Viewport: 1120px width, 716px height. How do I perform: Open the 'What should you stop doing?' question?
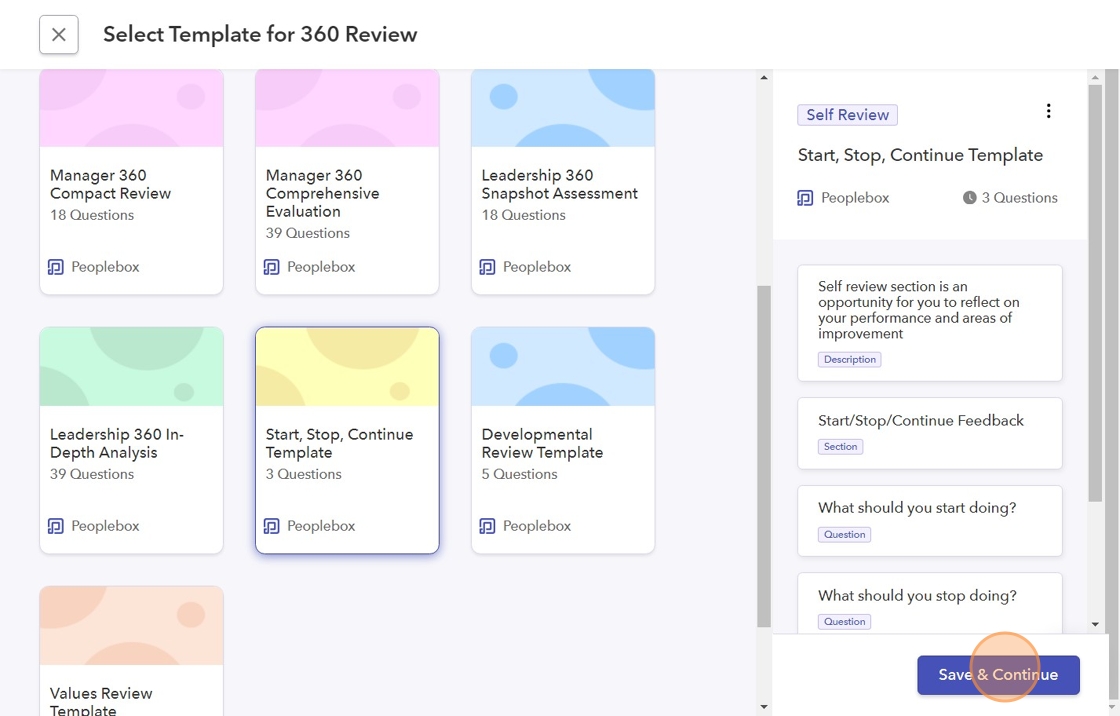(929, 602)
